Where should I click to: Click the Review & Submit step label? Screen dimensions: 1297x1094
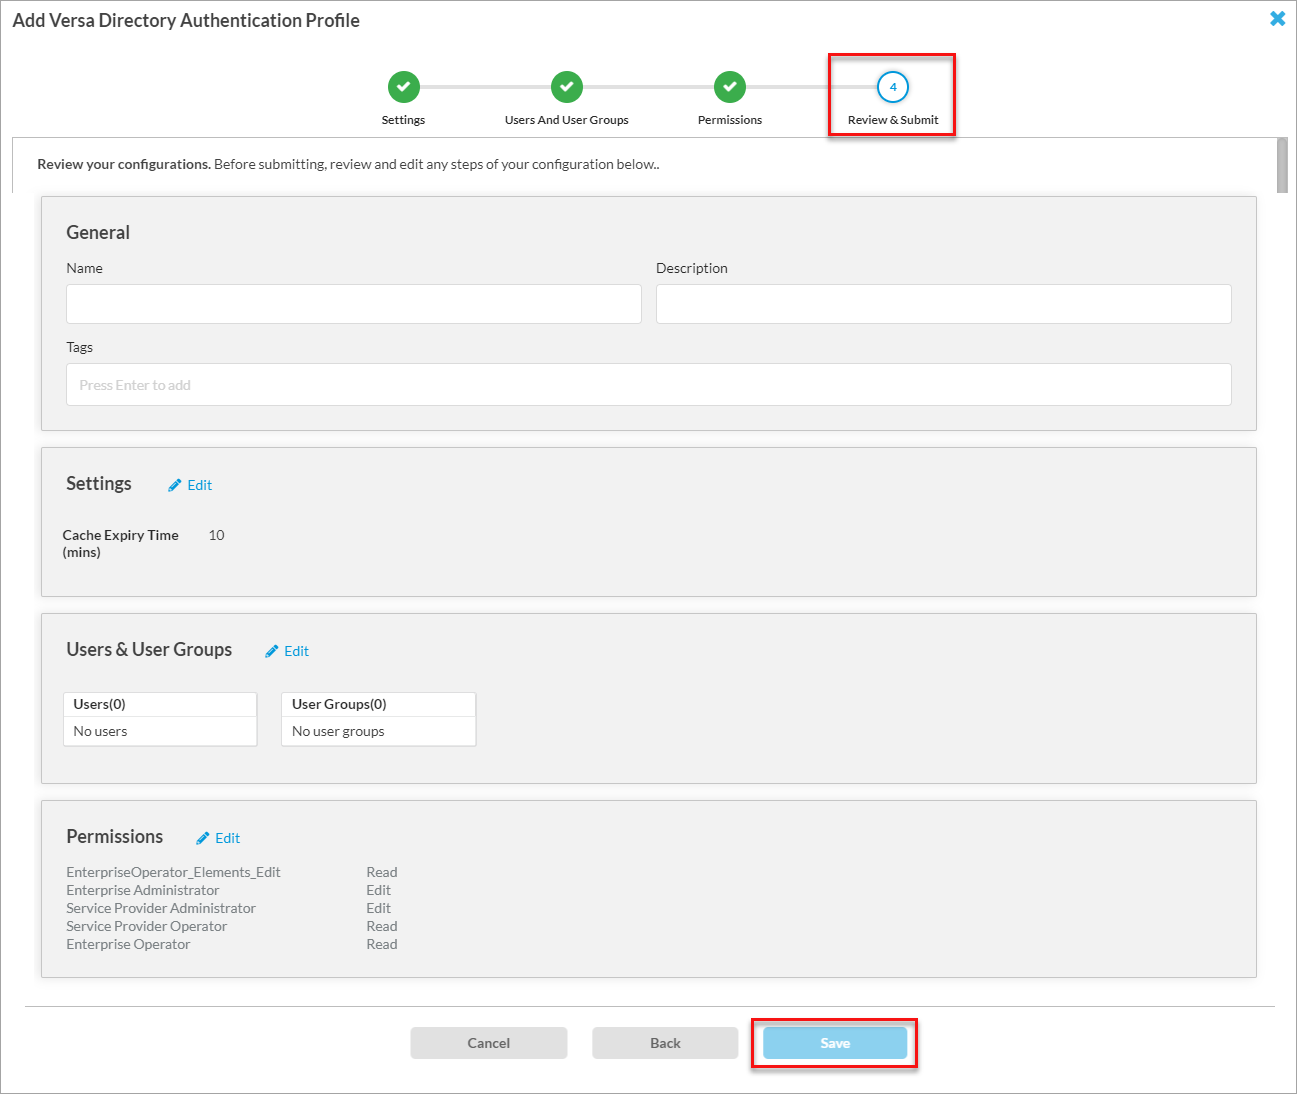pos(893,120)
